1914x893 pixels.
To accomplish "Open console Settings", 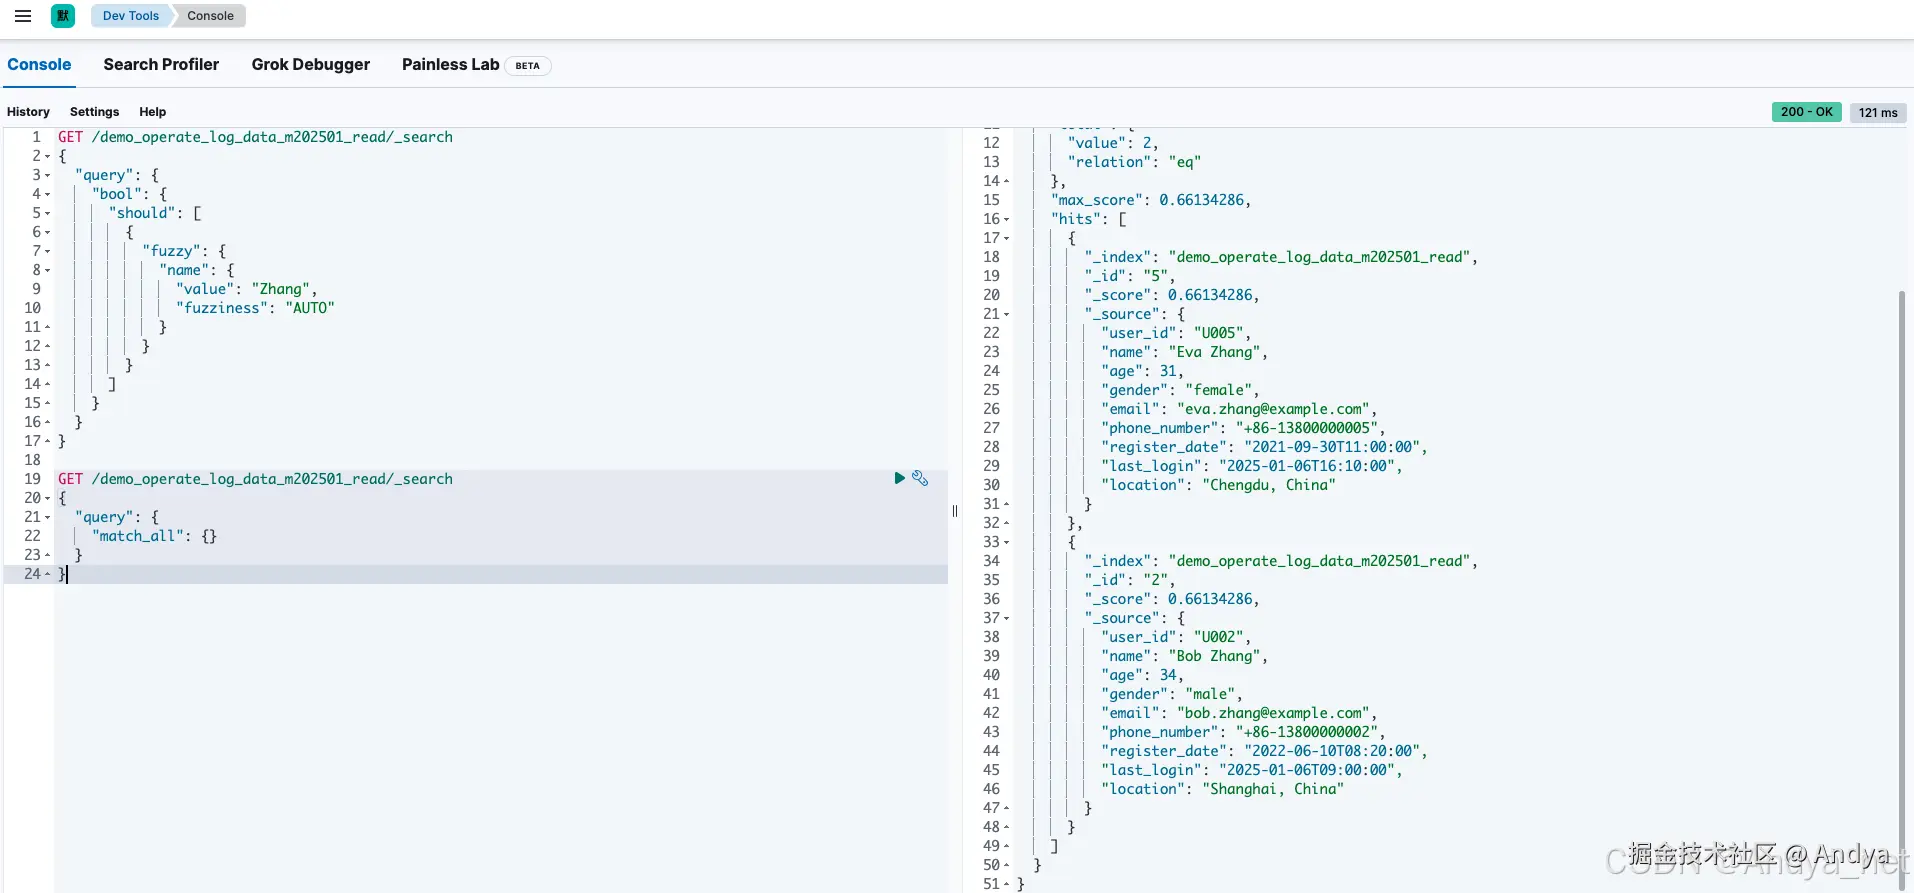I will [94, 112].
